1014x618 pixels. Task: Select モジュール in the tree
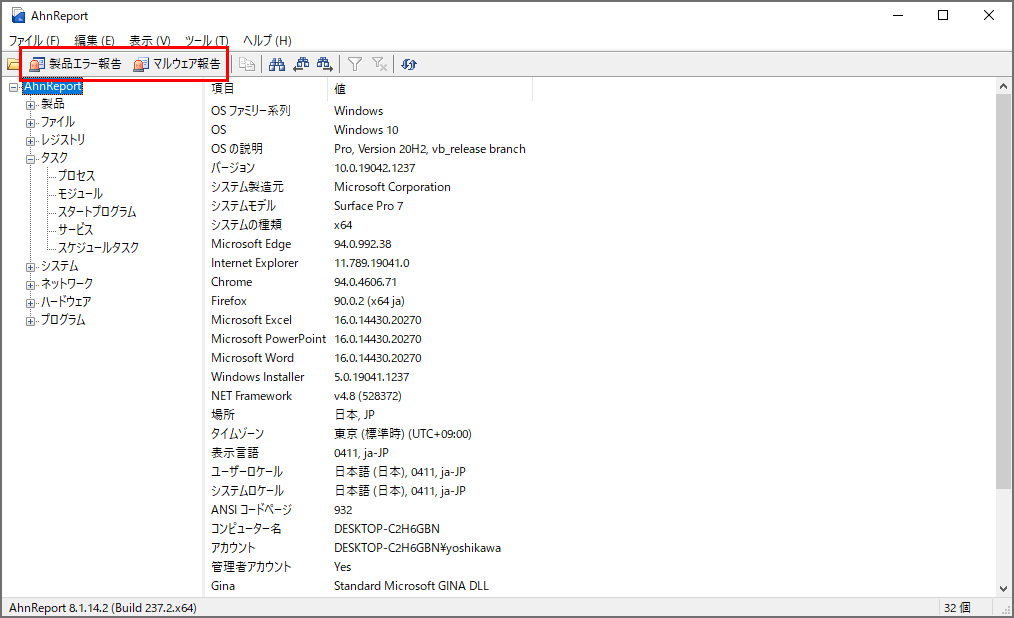point(80,194)
